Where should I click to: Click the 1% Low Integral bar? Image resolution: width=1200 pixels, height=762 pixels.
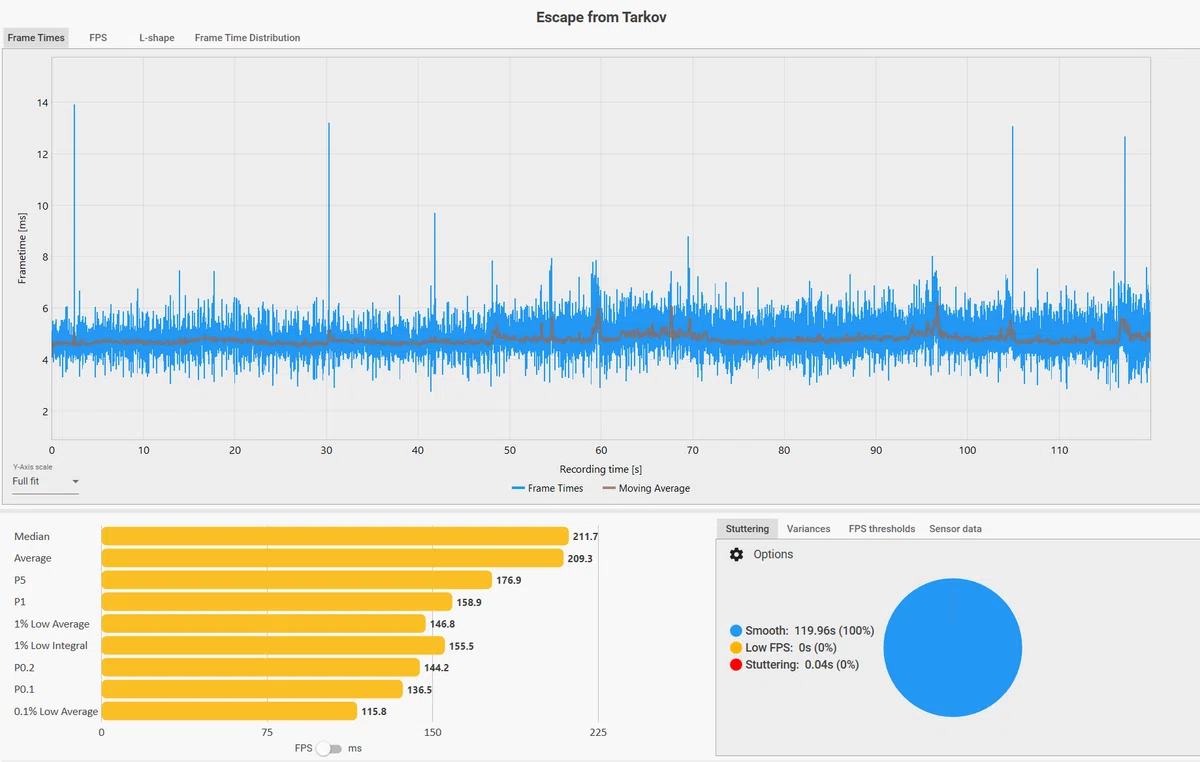(x=273, y=646)
